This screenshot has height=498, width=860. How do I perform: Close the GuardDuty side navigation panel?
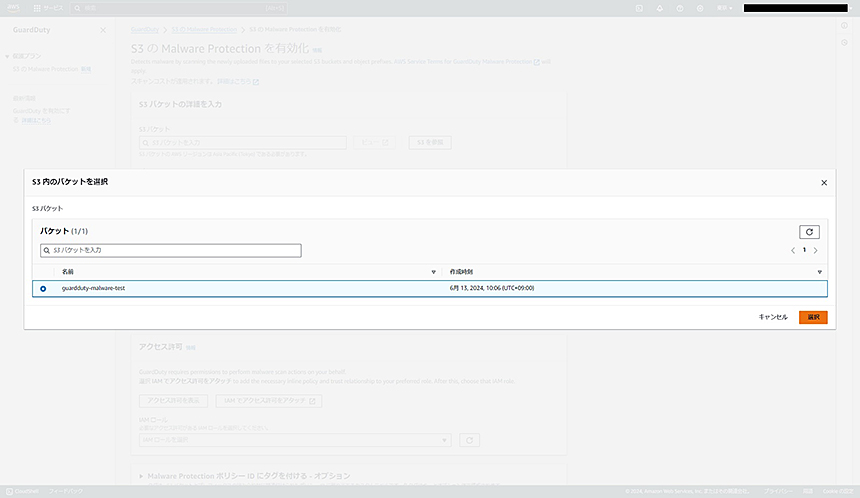click(x=103, y=30)
